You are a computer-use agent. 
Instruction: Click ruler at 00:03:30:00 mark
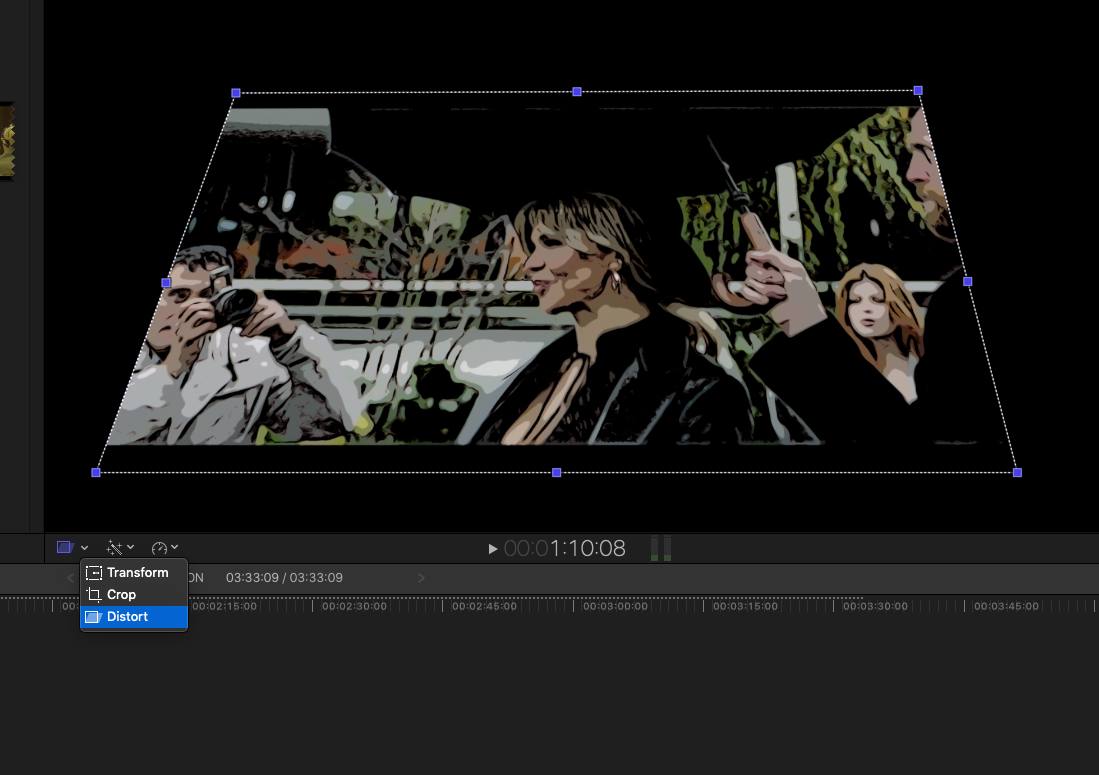coord(874,606)
